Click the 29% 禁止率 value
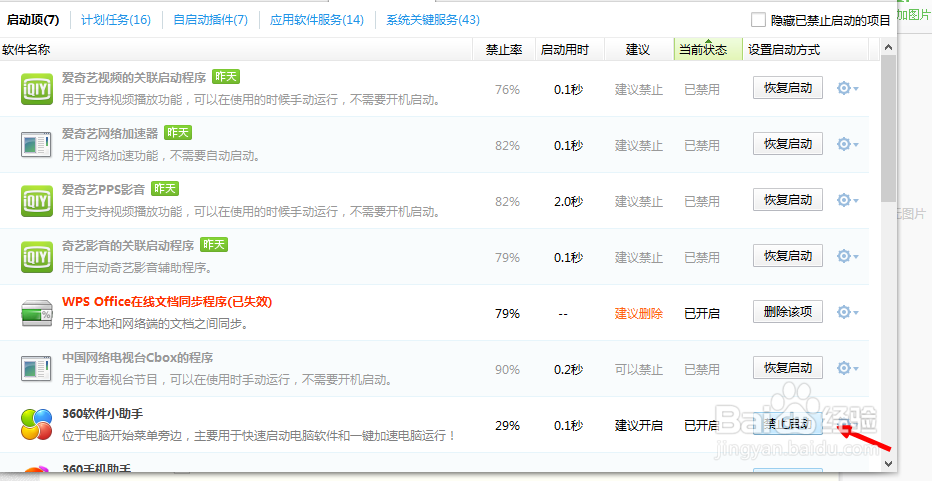 [x=507, y=426]
